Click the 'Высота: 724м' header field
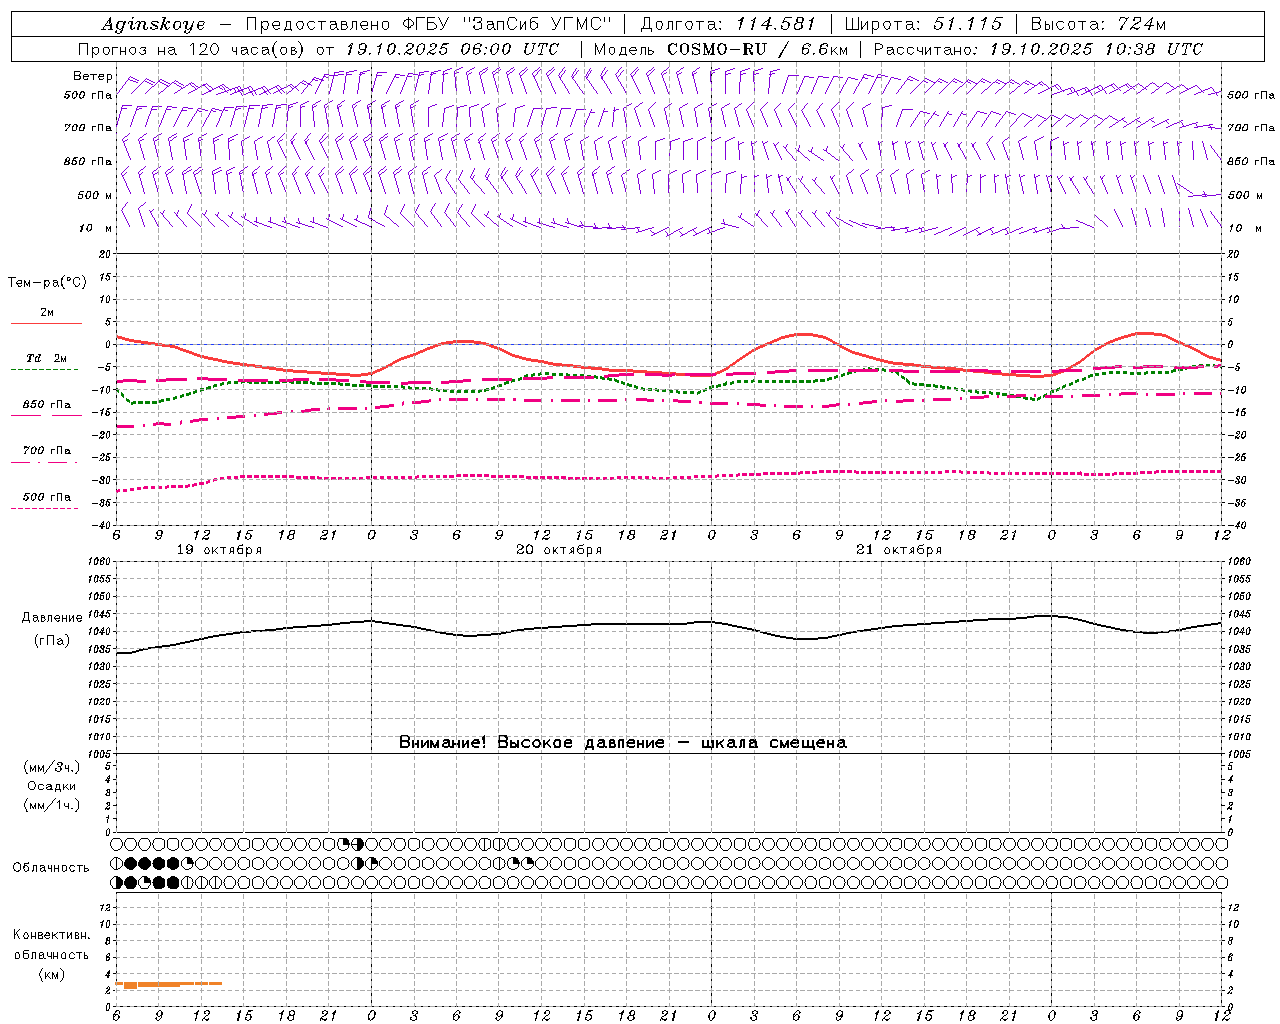 coord(1098,24)
